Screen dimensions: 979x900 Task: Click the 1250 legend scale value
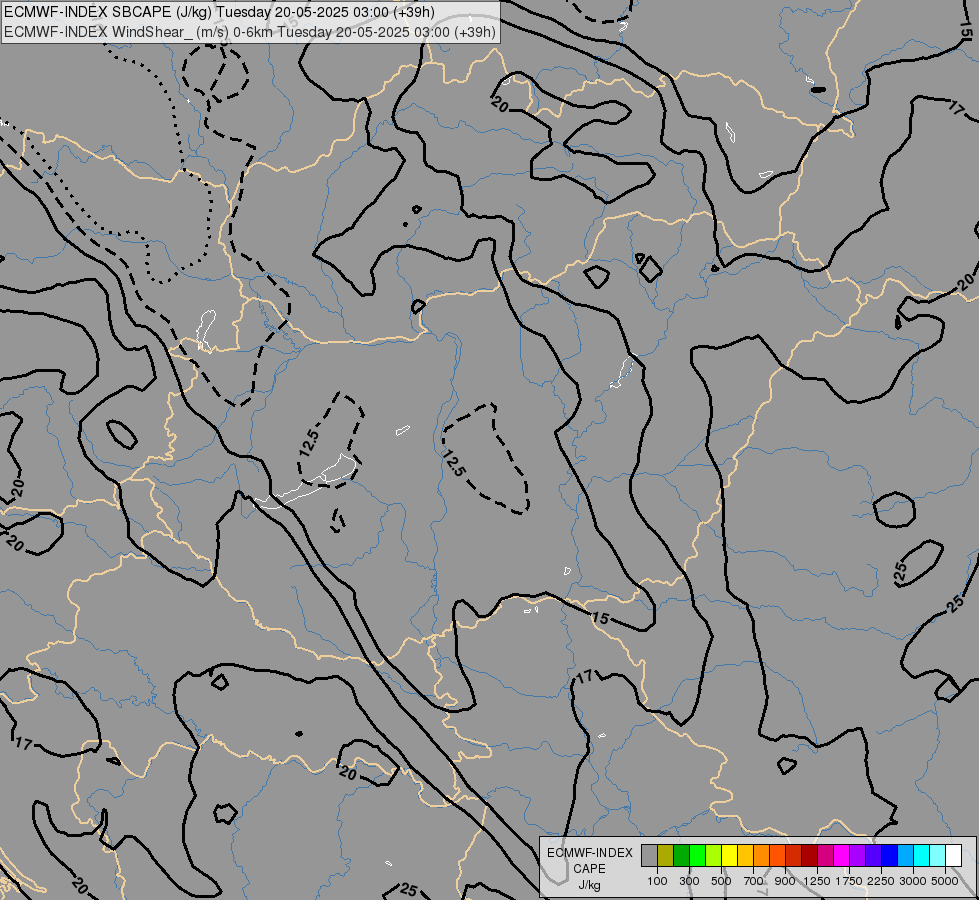click(x=817, y=881)
